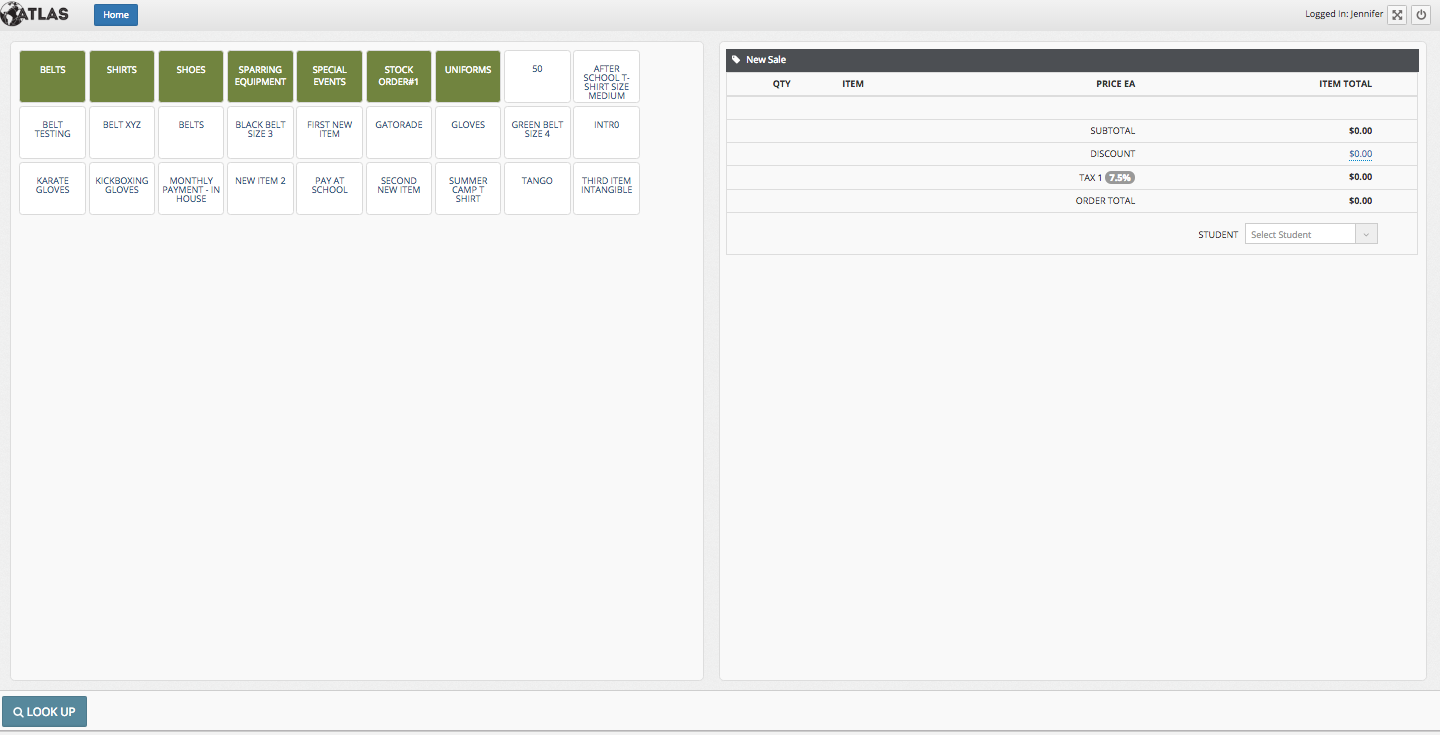The width and height of the screenshot is (1440, 735).
Task: Click the power logout icon
Action: click(1420, 15)
